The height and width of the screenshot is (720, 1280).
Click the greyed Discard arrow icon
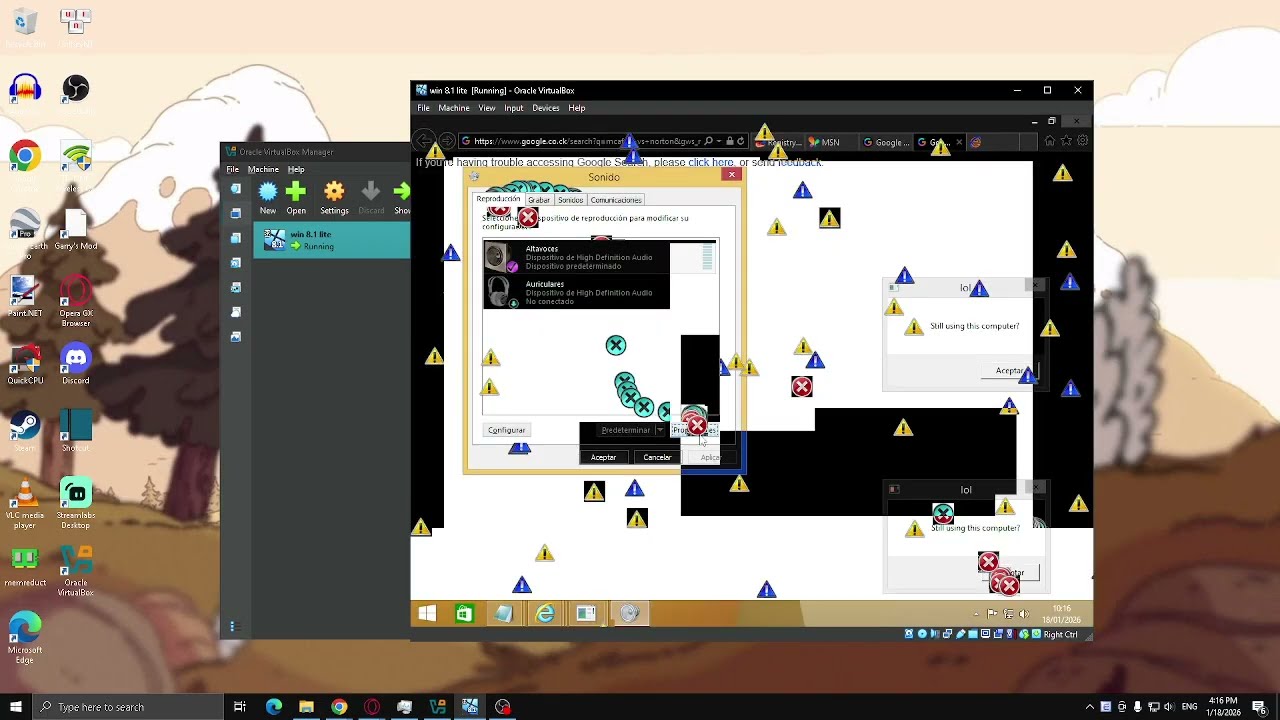371,198
